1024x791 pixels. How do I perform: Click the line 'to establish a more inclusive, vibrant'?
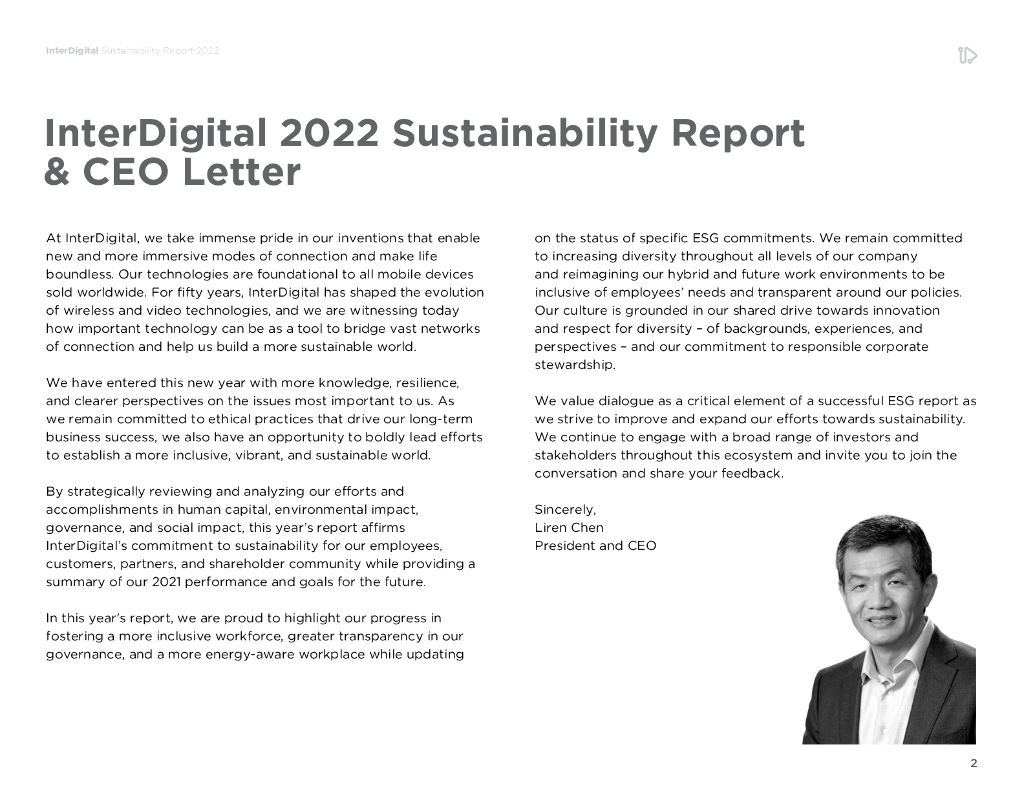click(238, 455)
